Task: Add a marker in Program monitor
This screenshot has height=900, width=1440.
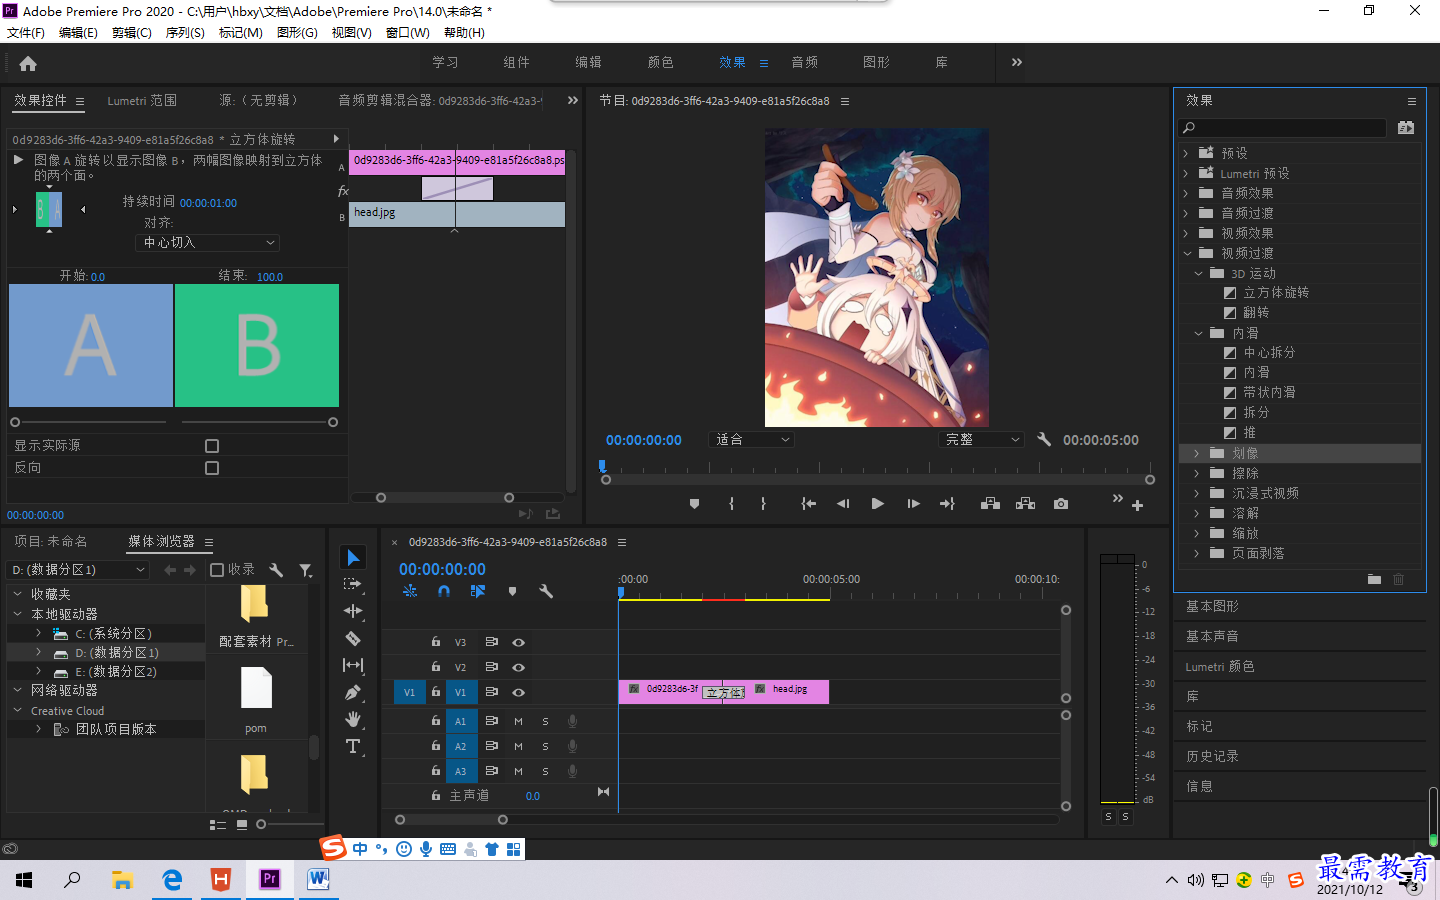Action: 694,504
